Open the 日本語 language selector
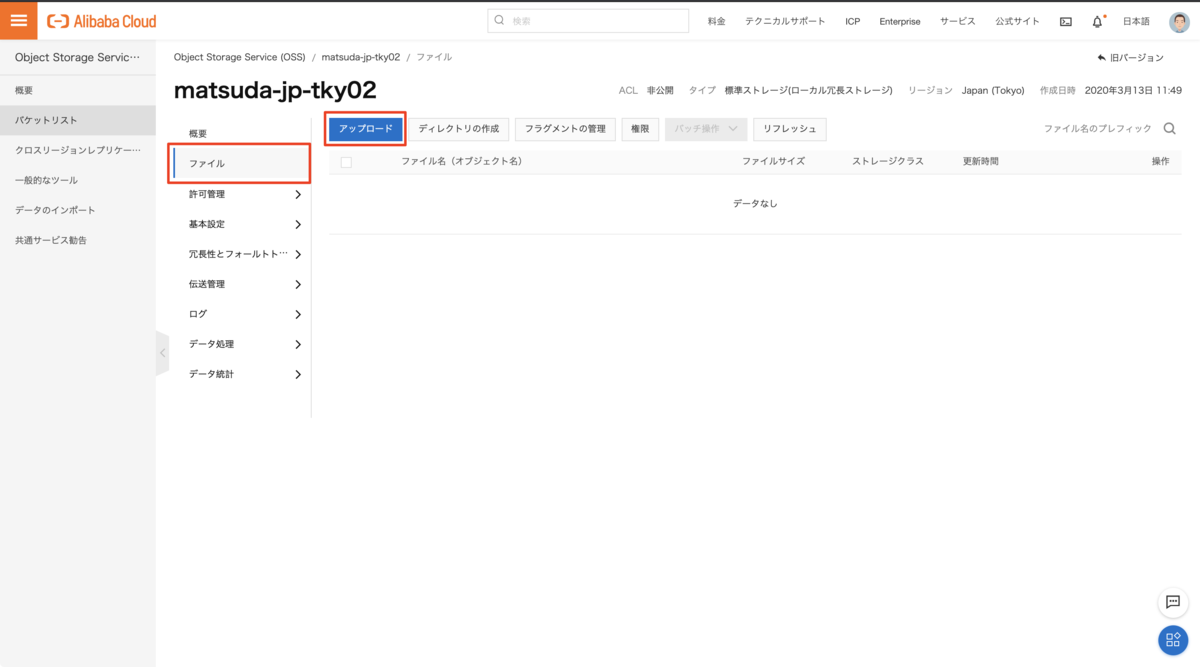 click(x=1136, y=21)
